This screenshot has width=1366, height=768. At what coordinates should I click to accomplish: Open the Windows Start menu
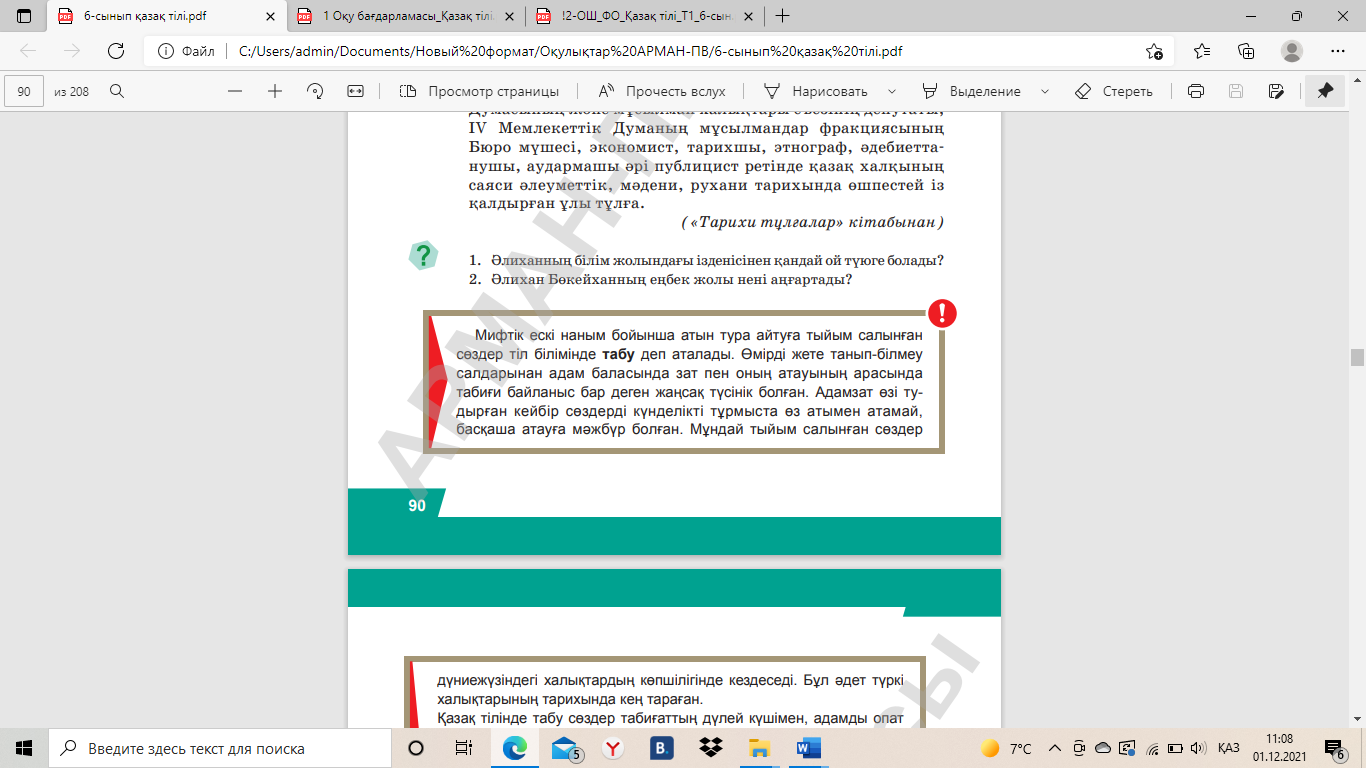[24, 748]
